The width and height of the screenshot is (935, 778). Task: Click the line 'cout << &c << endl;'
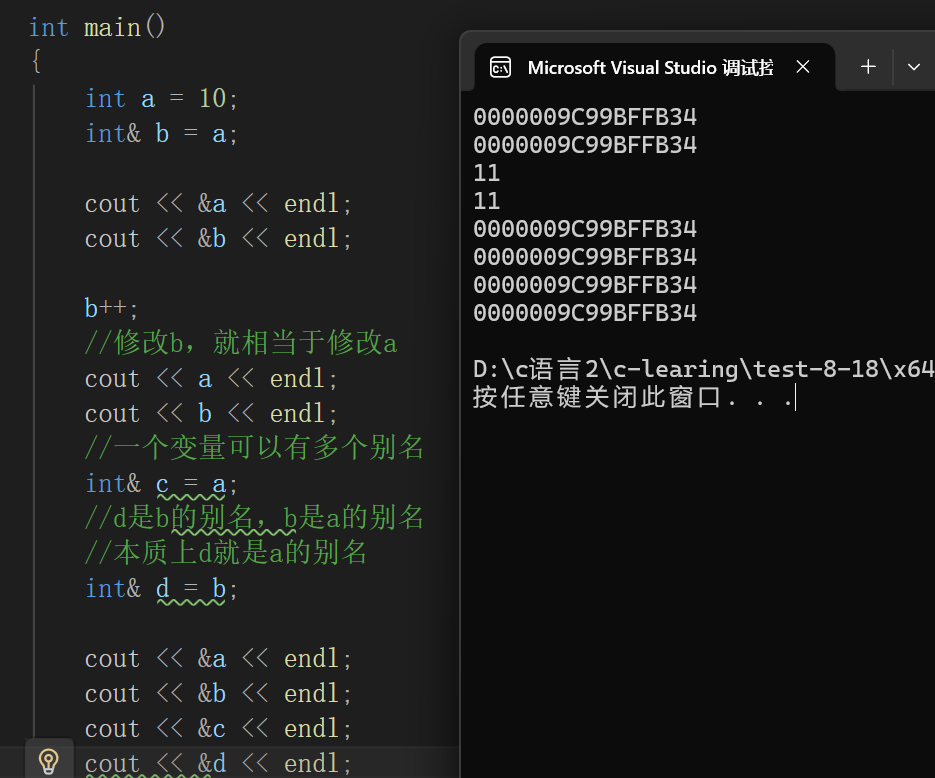tap(218, 729)
